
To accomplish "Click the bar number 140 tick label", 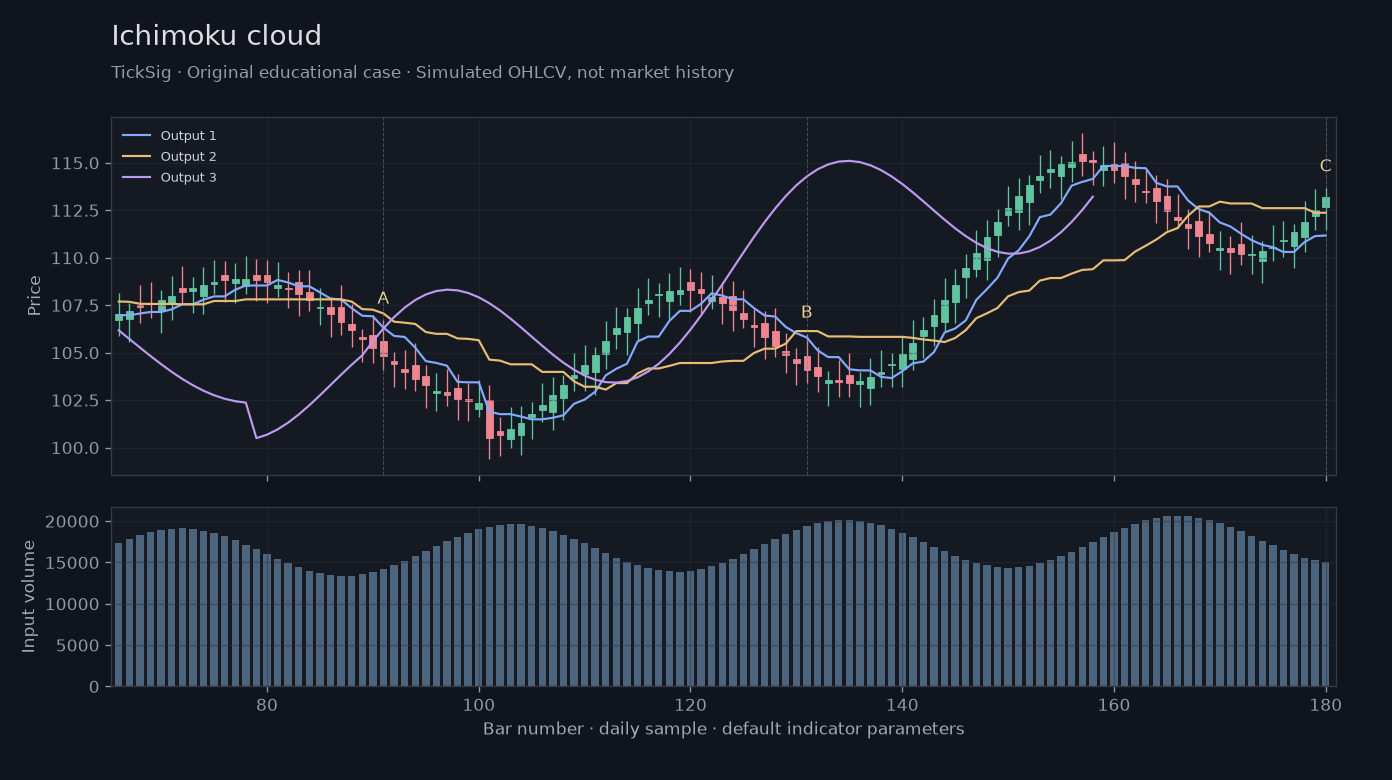I will [902, 704].
